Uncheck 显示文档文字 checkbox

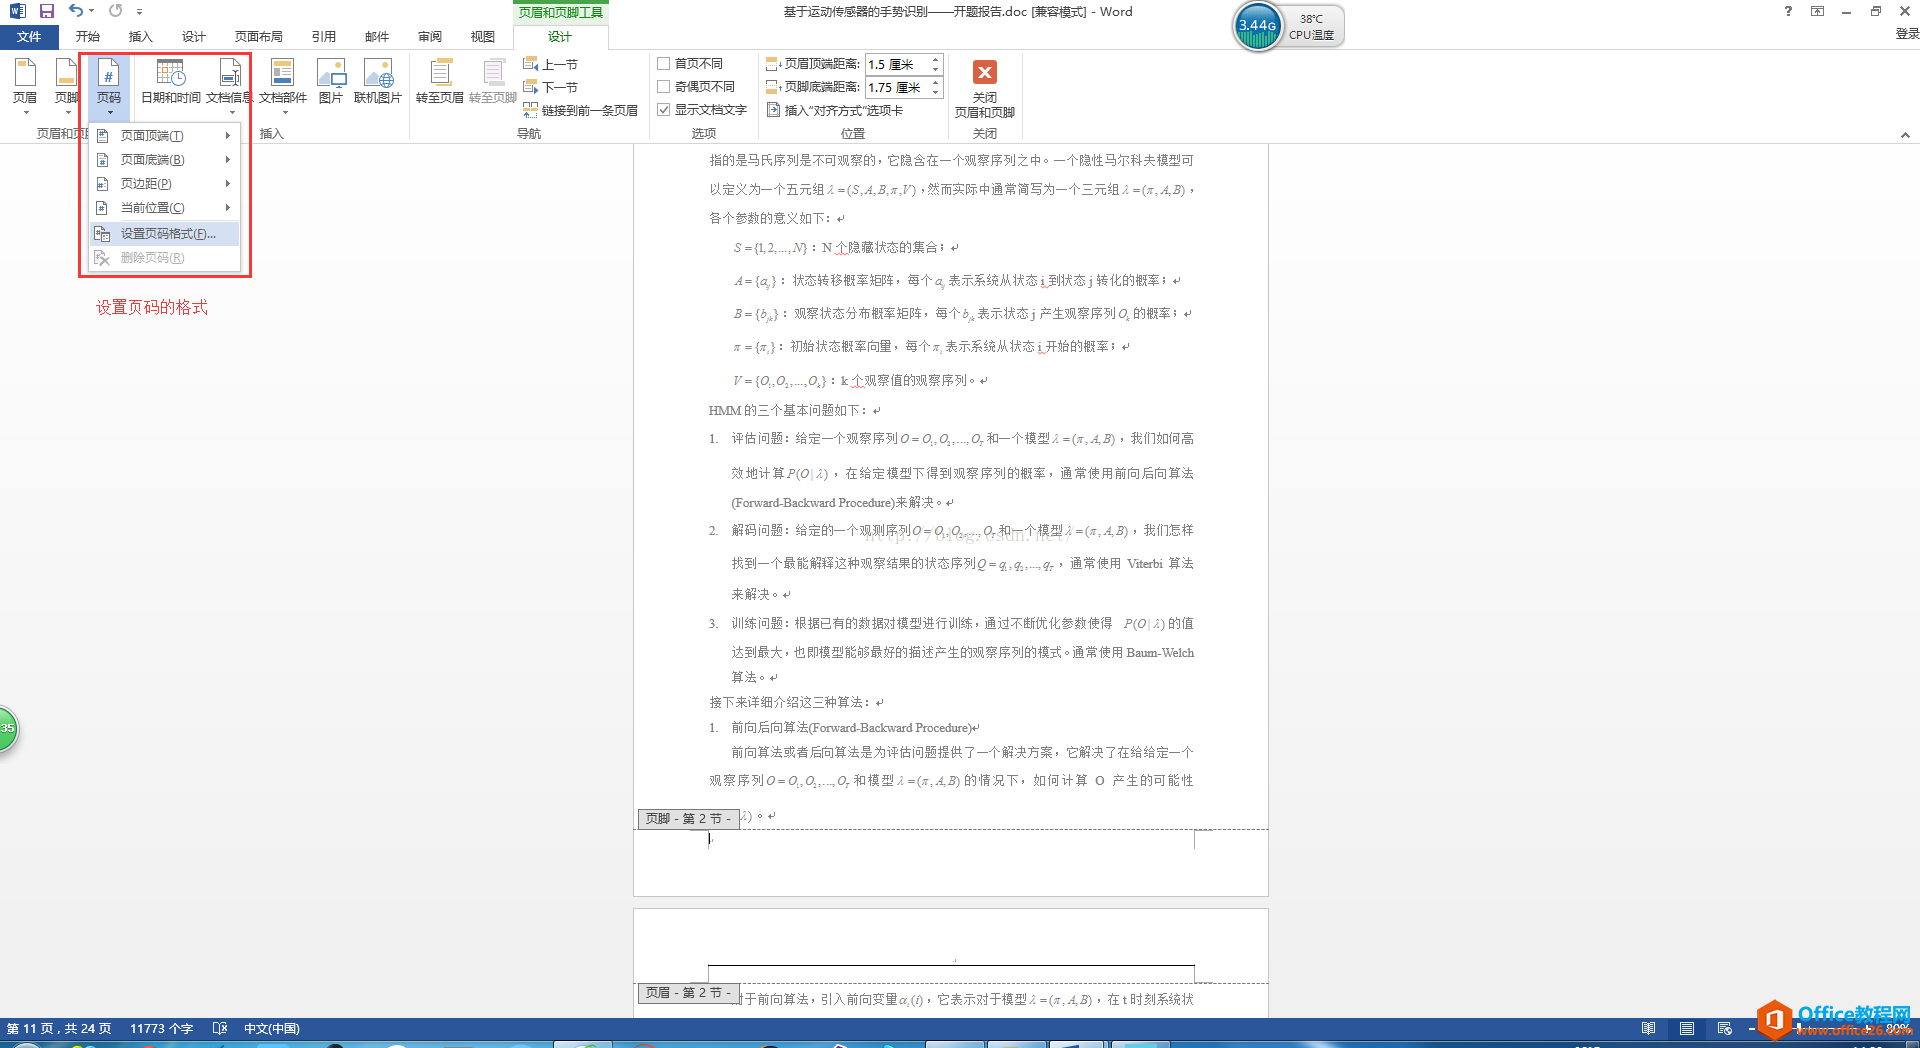tap(664, 110)
